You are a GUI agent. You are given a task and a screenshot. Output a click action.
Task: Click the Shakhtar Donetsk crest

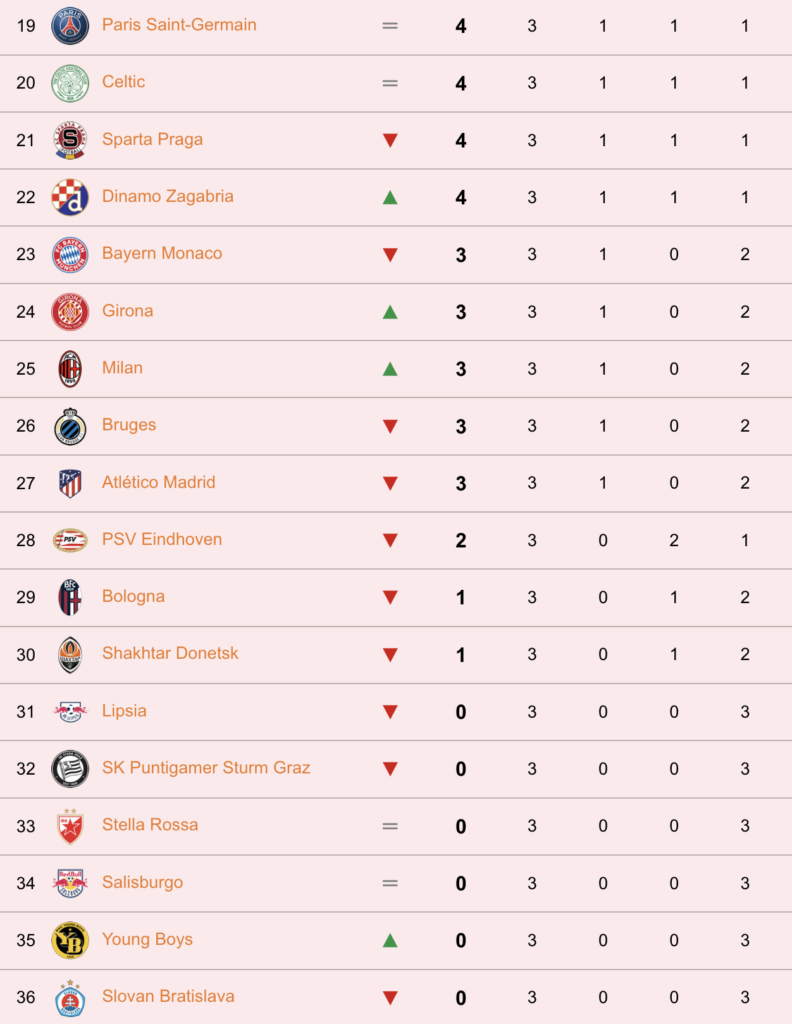[70, 654]
